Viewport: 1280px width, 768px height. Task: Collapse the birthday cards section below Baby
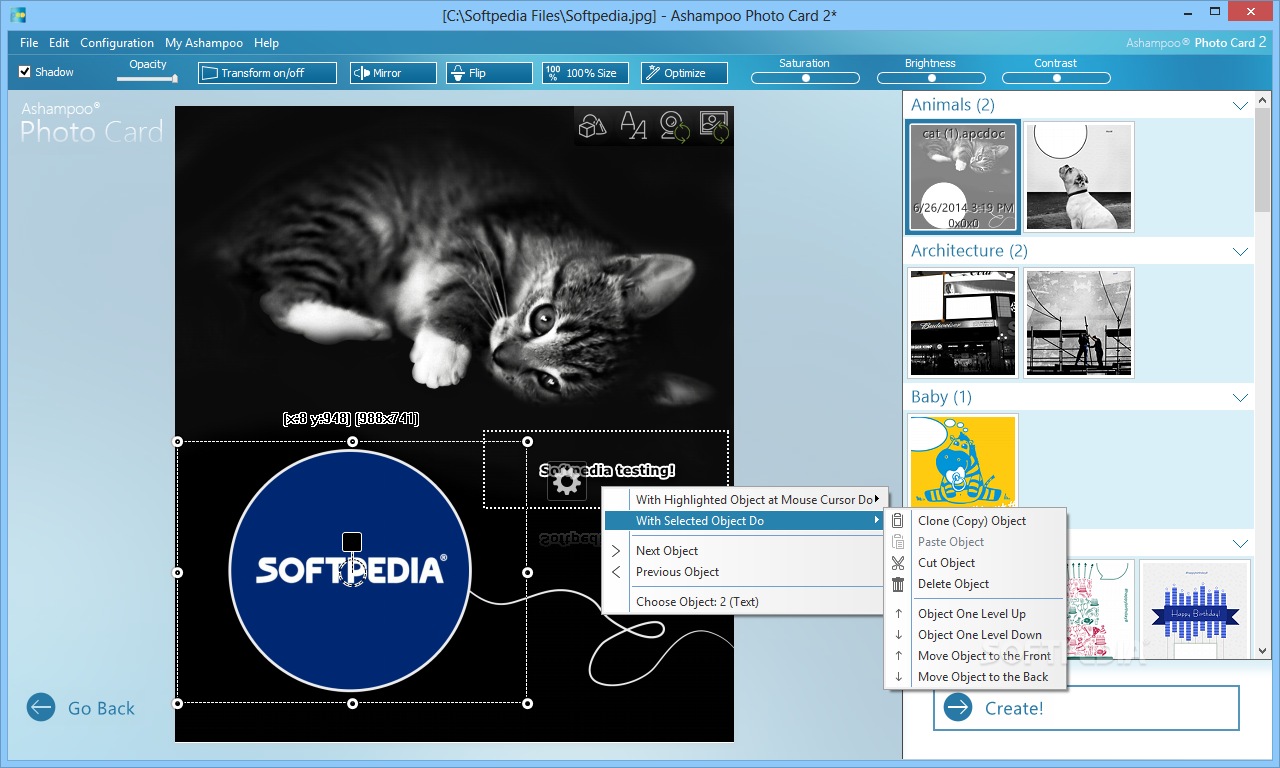coord(1240,544)
